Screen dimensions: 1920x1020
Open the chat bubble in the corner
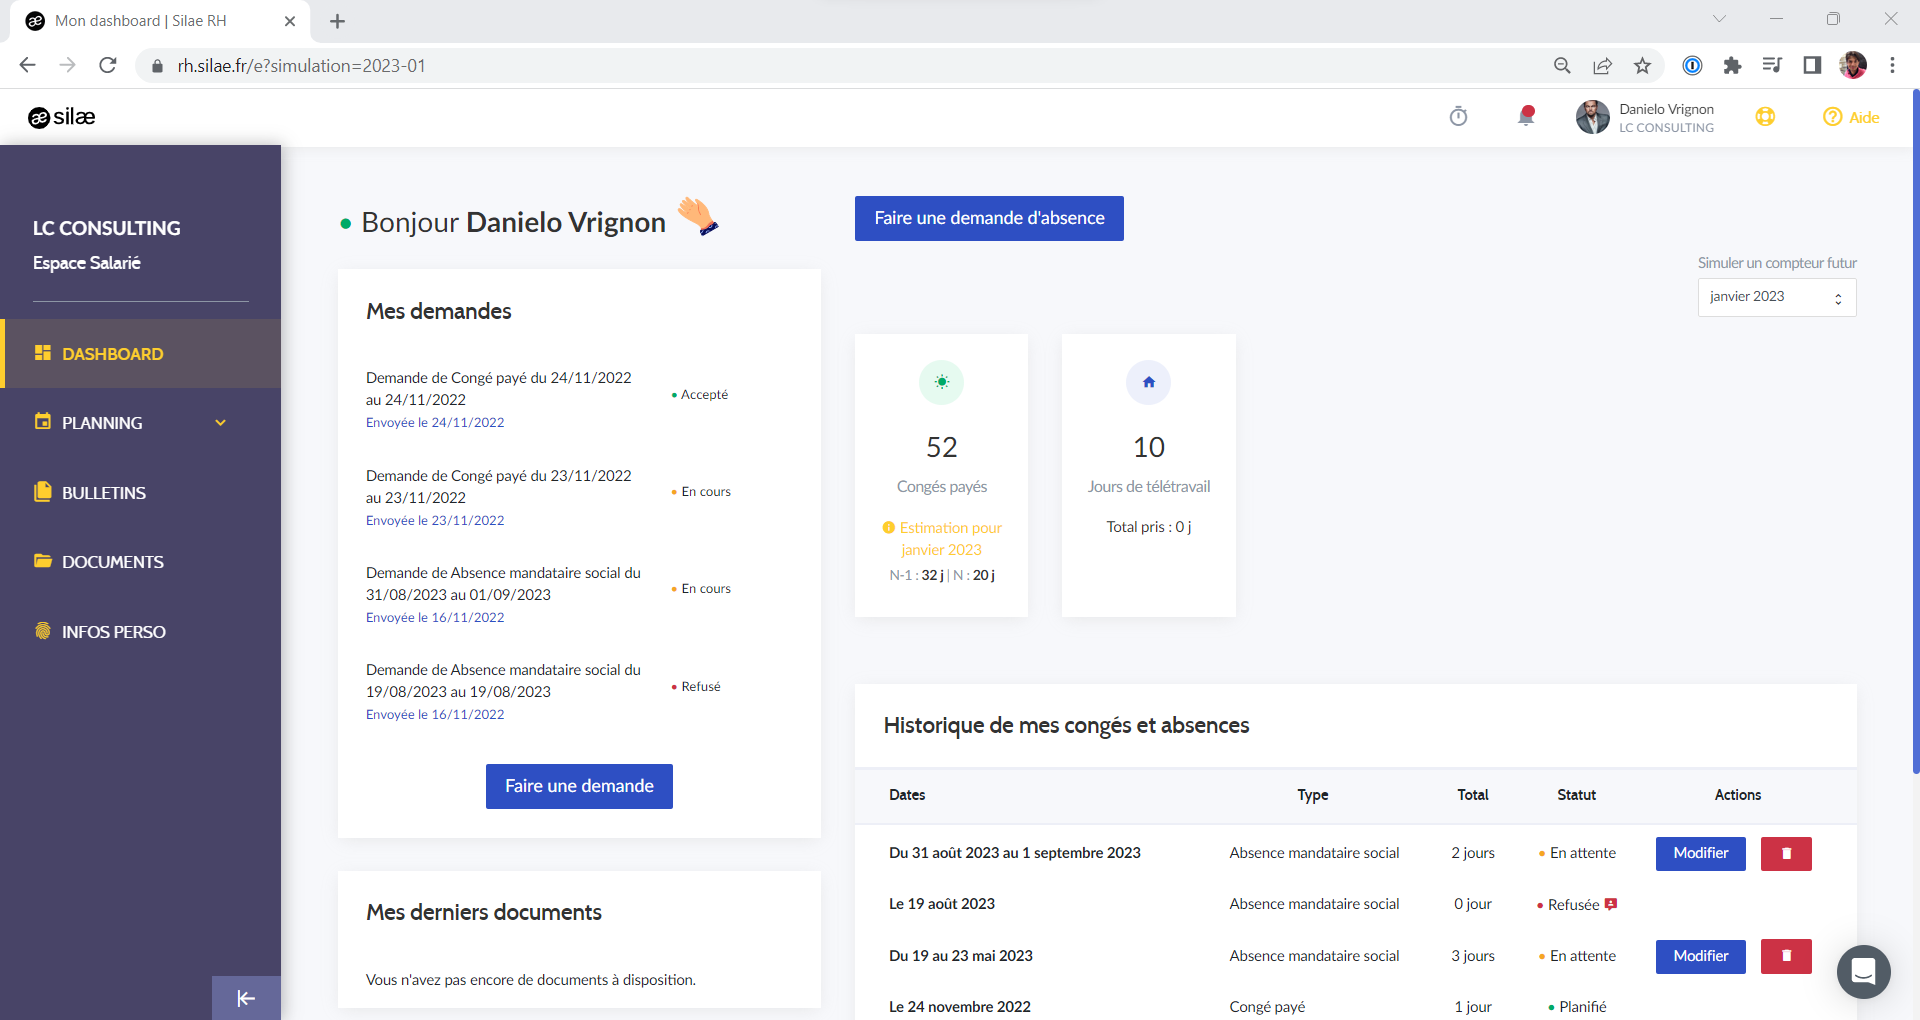pos(1862,971)
